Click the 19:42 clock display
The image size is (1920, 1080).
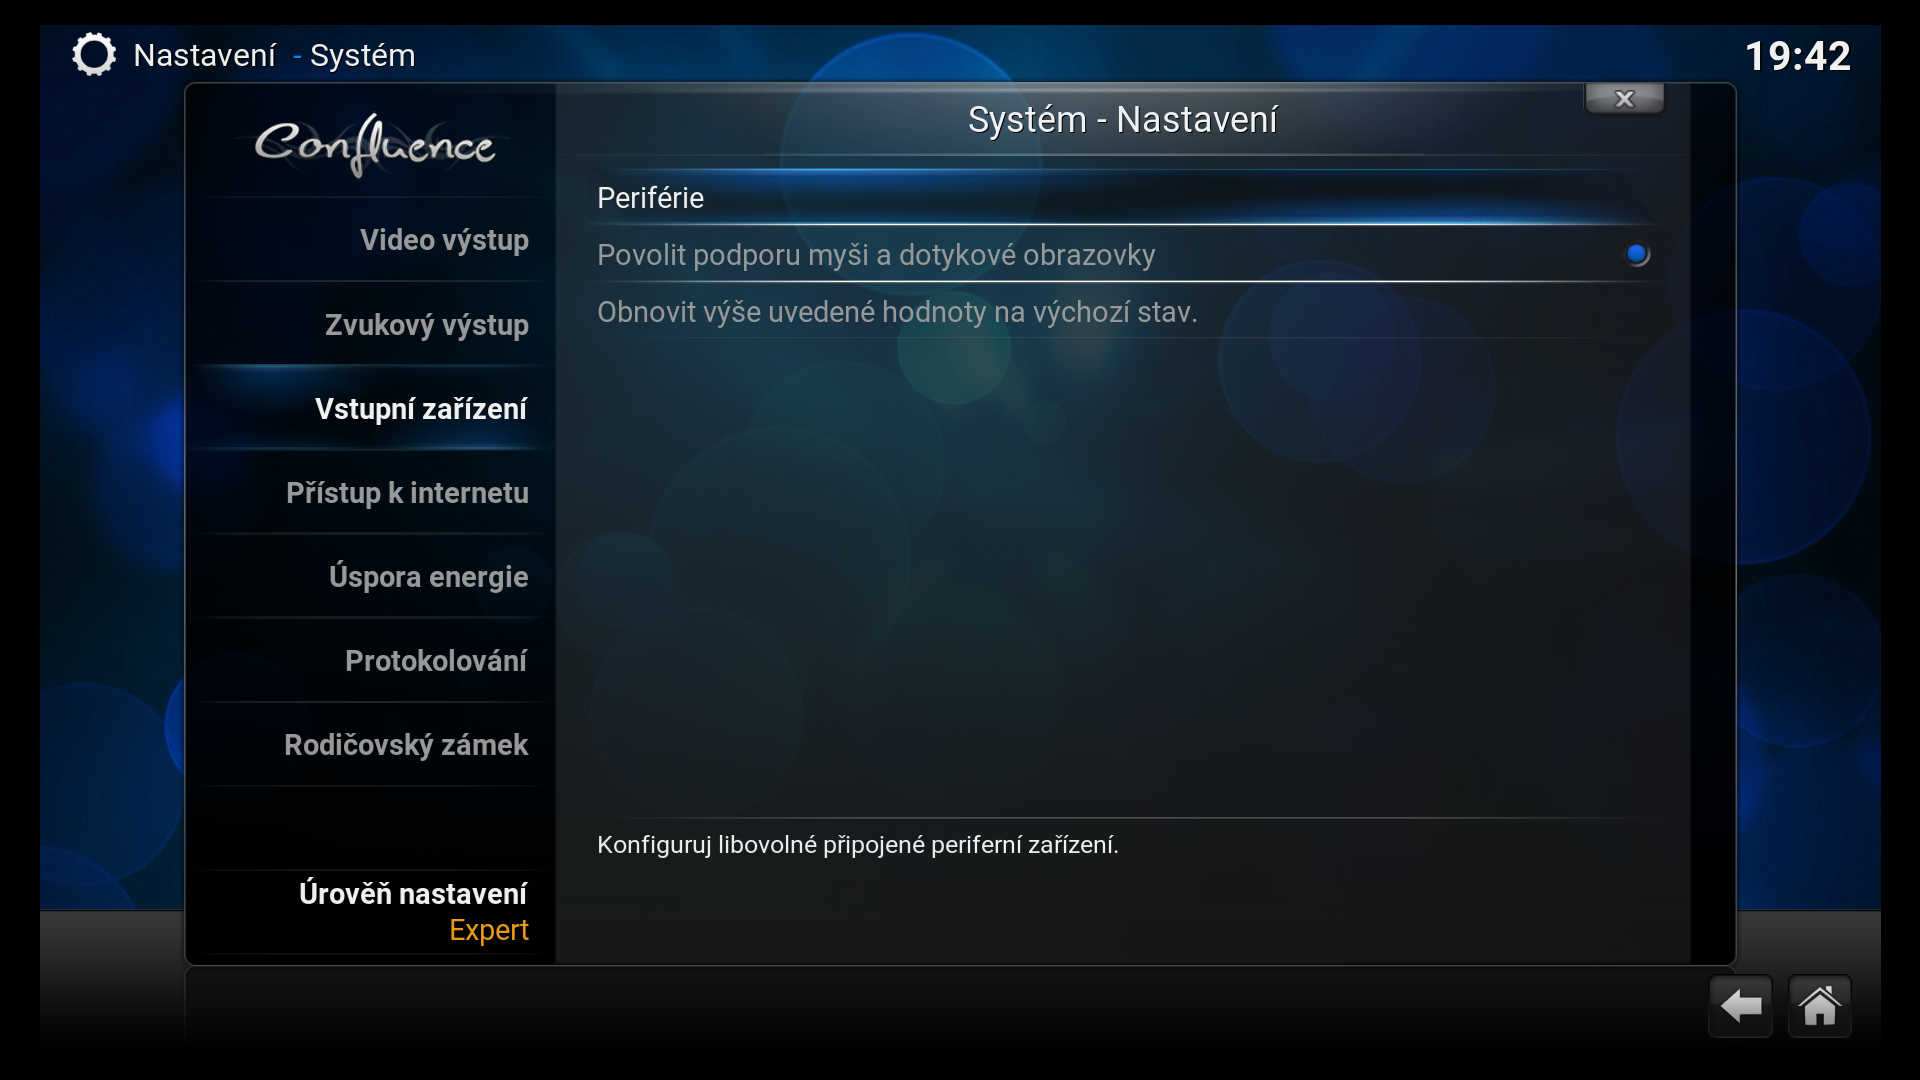tap(1797, 56)
